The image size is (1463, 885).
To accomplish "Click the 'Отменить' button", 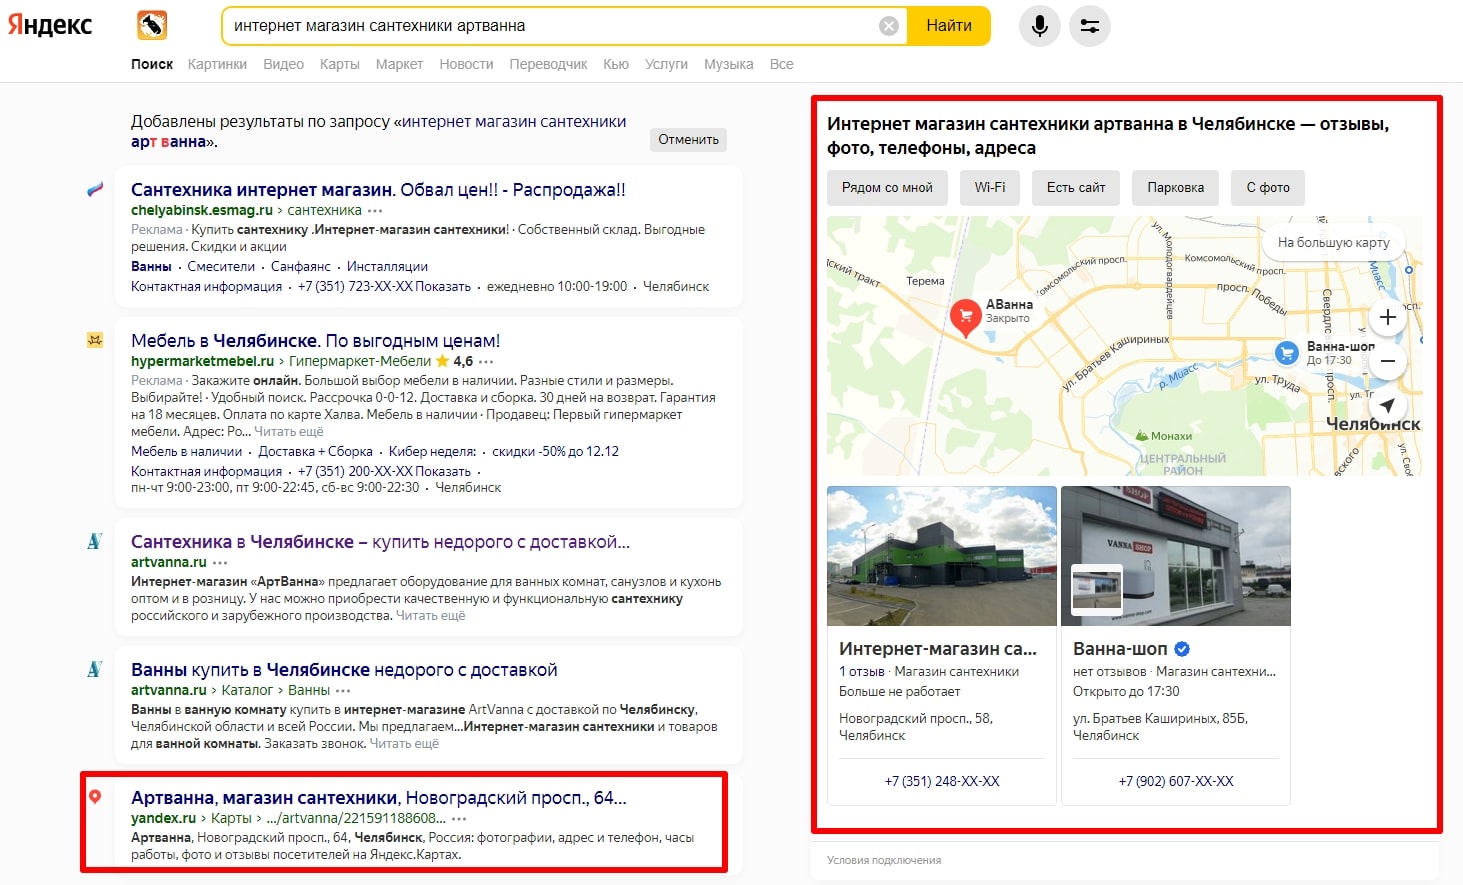I will [x=688, y=140].
